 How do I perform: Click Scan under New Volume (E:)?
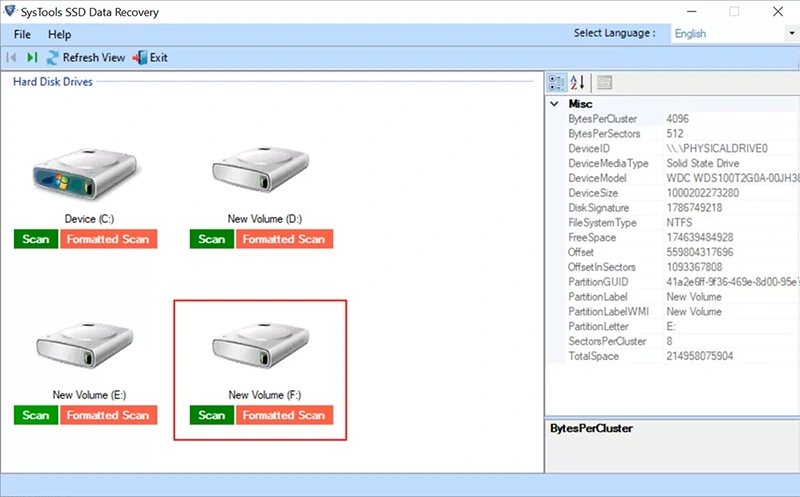coord(36,415)
